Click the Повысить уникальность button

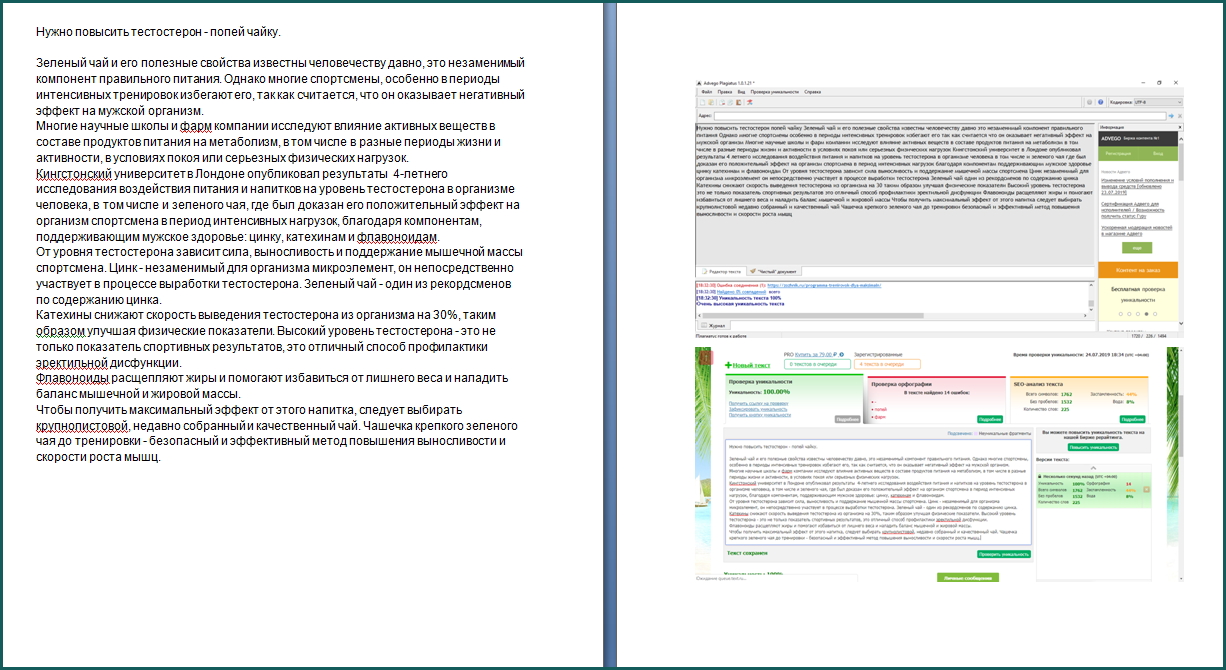click(1093, 447)
